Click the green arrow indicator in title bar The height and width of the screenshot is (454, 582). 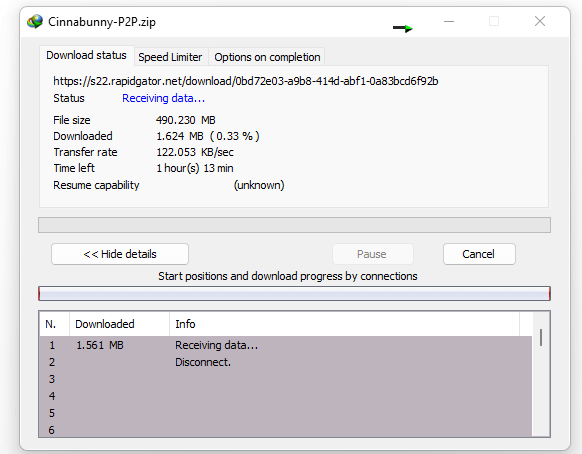pyautogui.click(x=403, y=28)
